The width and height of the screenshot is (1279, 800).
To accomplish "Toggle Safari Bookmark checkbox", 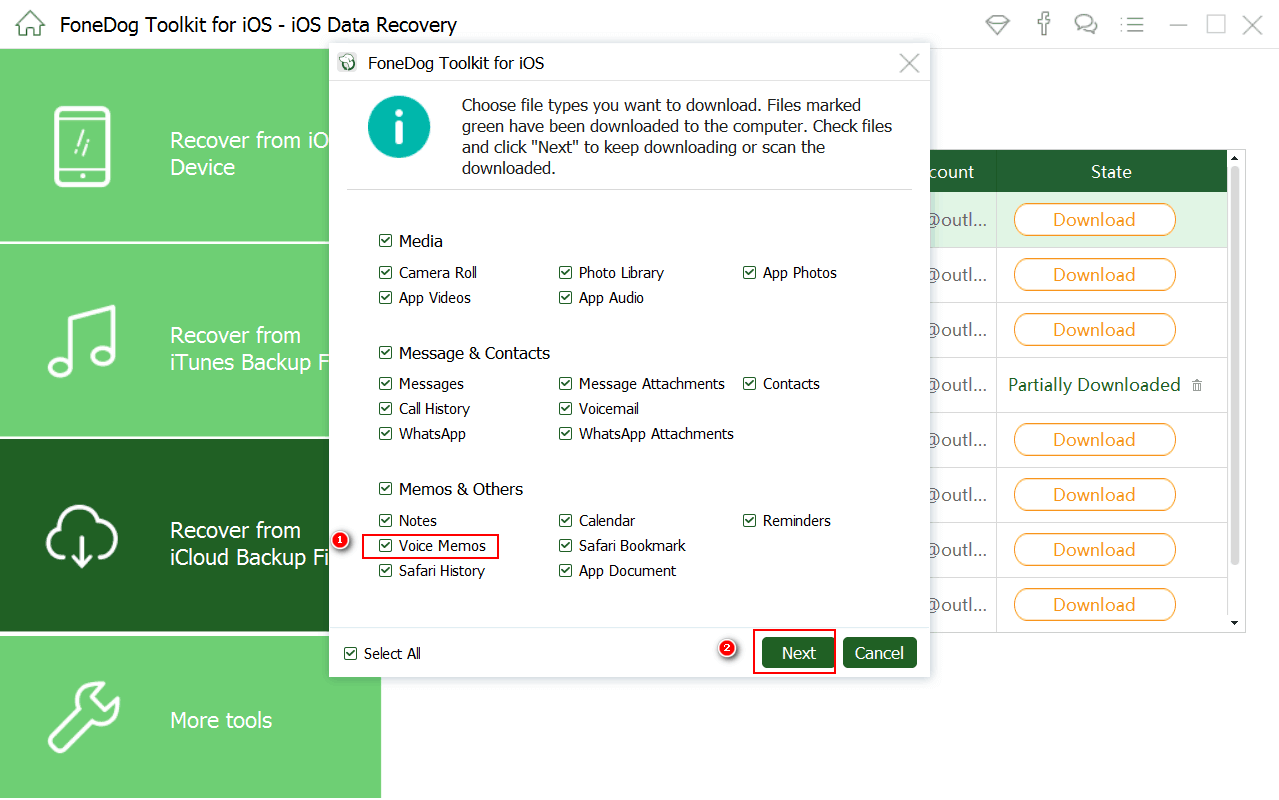I will (x=565, y=545).
